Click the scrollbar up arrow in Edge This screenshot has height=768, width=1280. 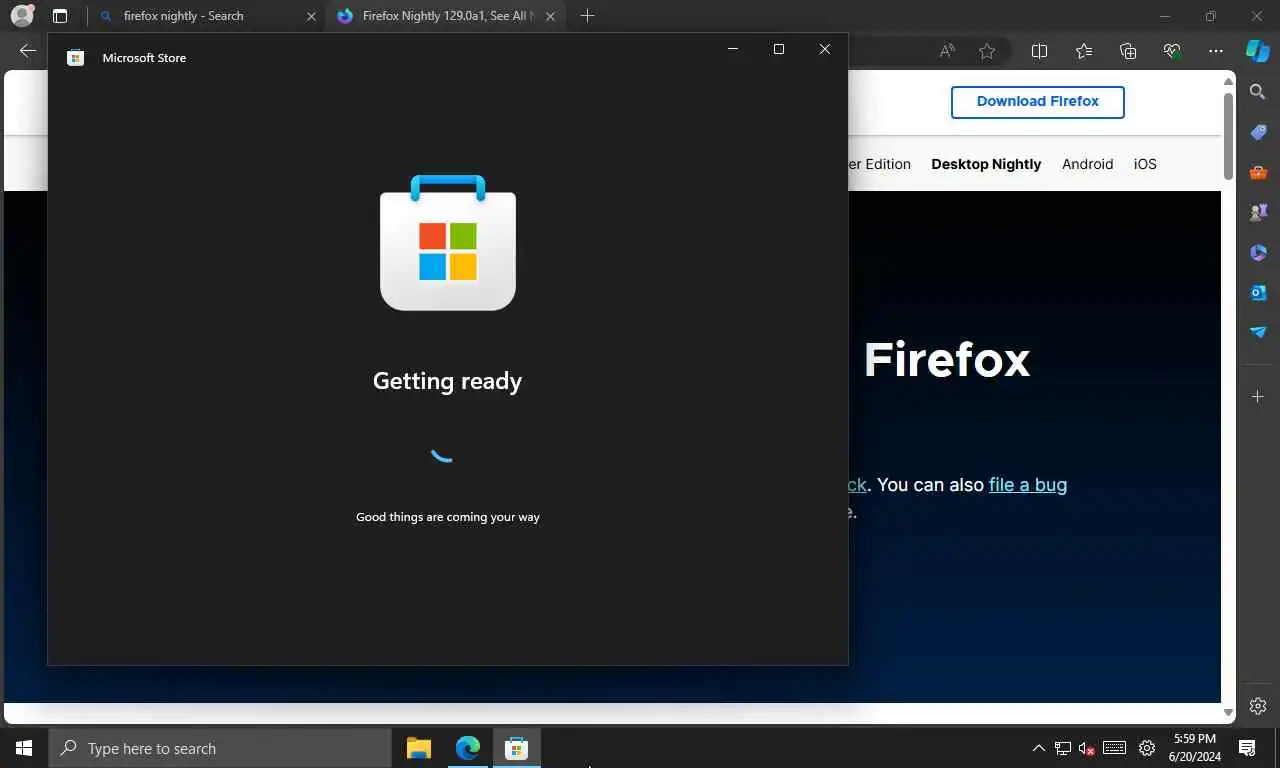coord(1228,81)
